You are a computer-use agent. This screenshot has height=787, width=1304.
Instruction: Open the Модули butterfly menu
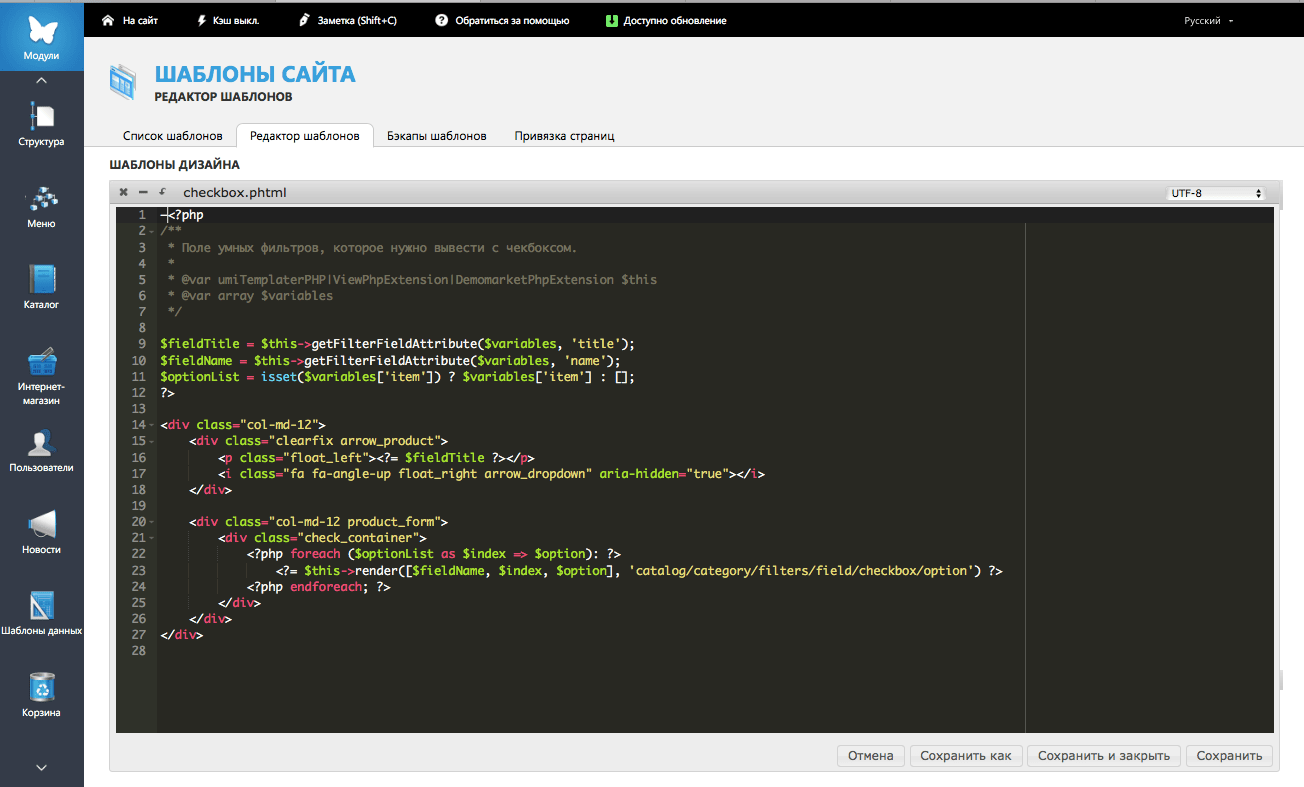41,36
